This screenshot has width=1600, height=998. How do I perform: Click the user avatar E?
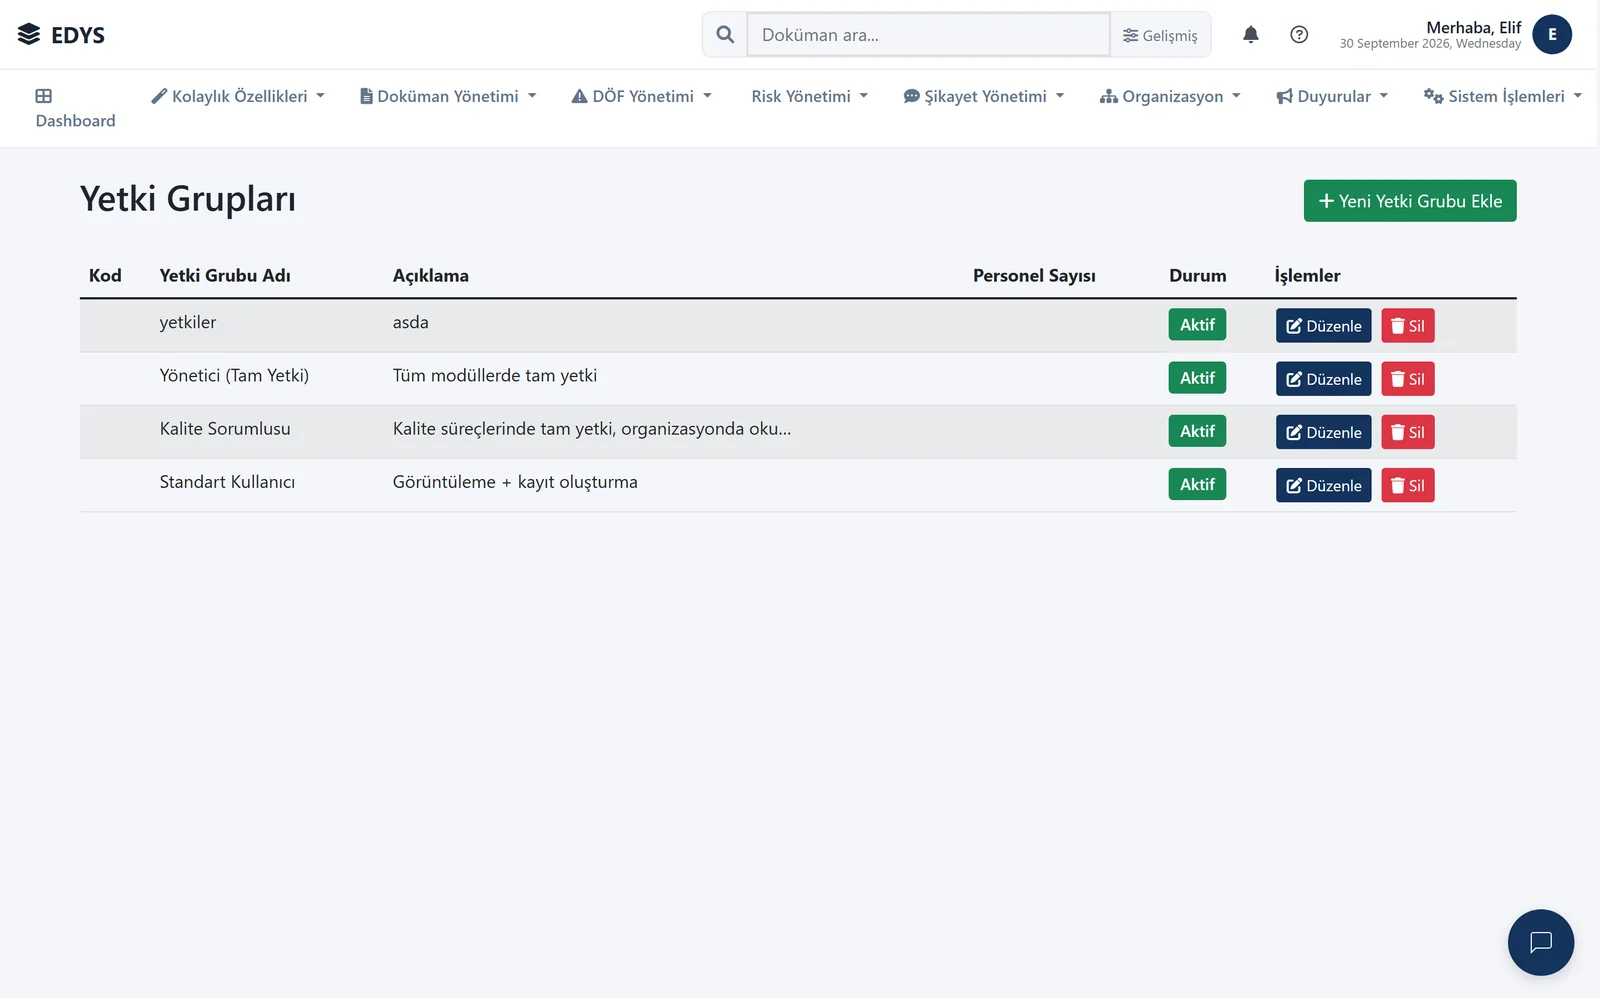coord(1552,35)
